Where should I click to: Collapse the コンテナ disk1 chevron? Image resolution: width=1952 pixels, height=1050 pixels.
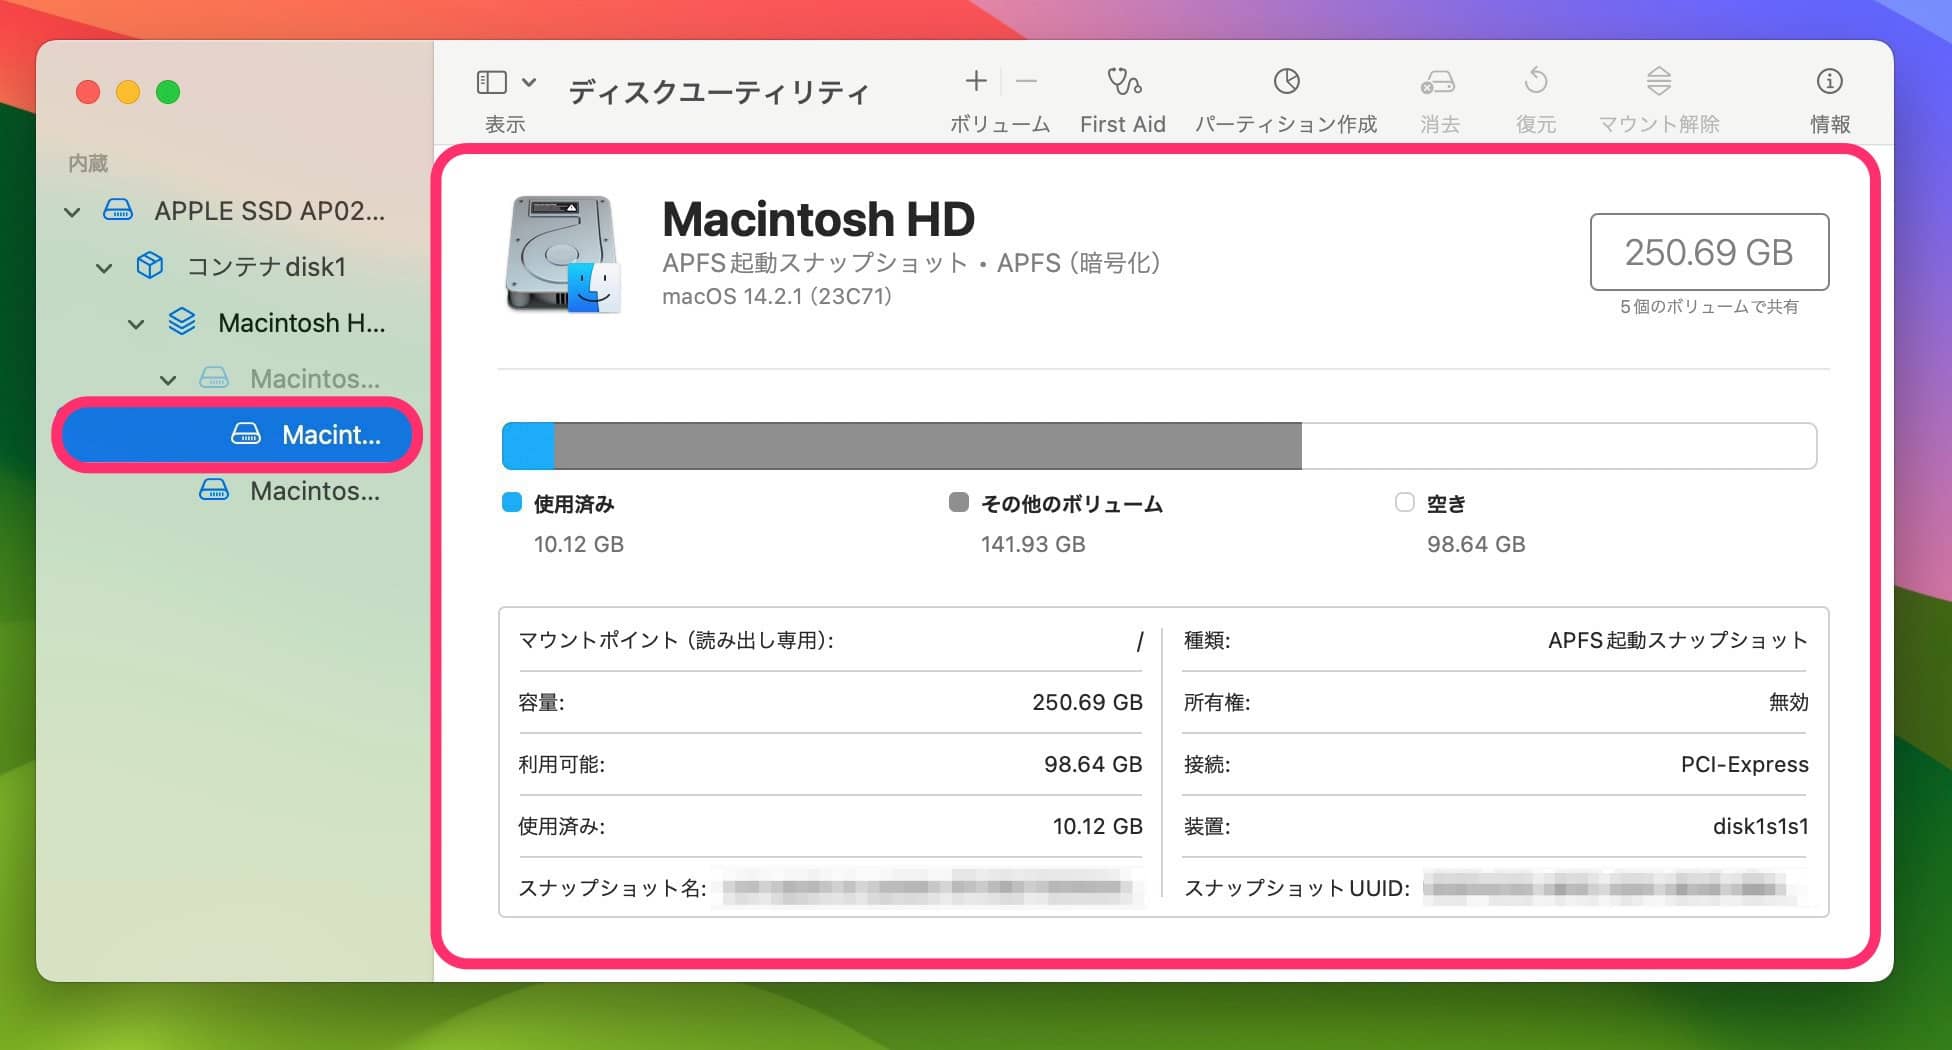tap(104, 268)
